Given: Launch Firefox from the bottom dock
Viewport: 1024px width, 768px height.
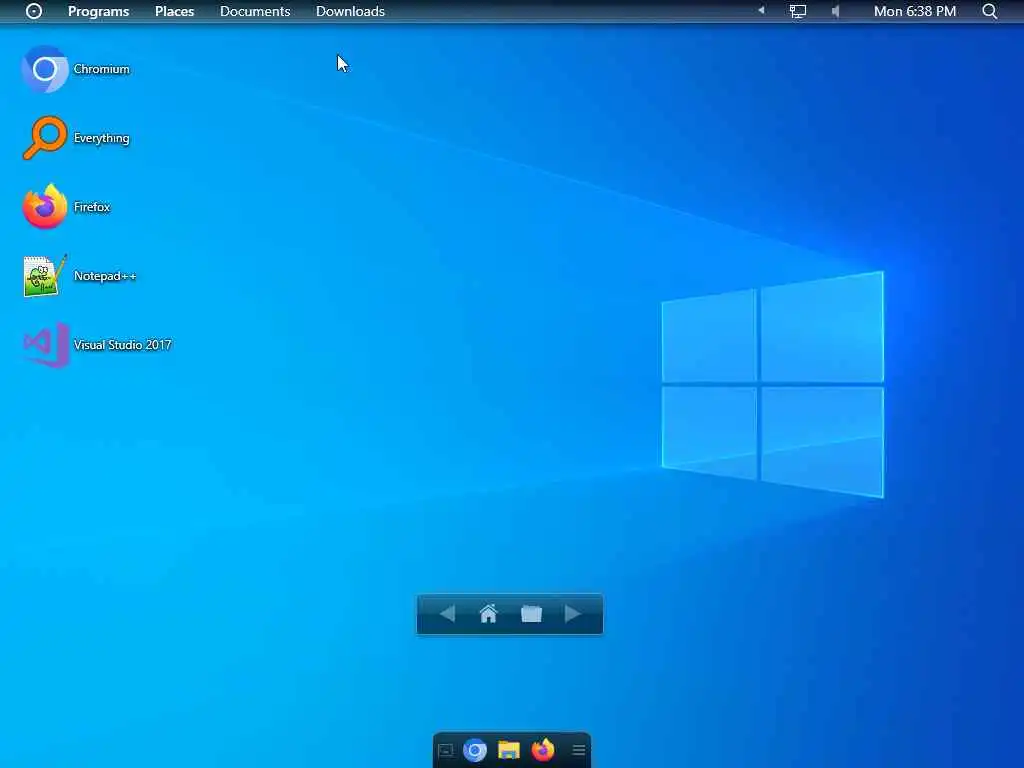Looking at the screenshot, I should [x=543, y=750].
